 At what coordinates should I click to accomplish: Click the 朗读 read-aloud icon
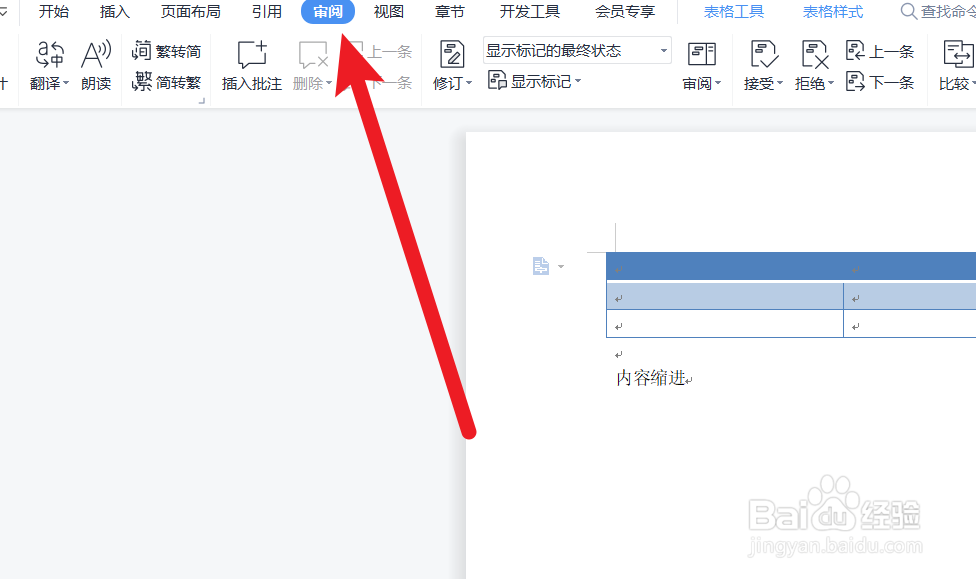pos(96,55)
